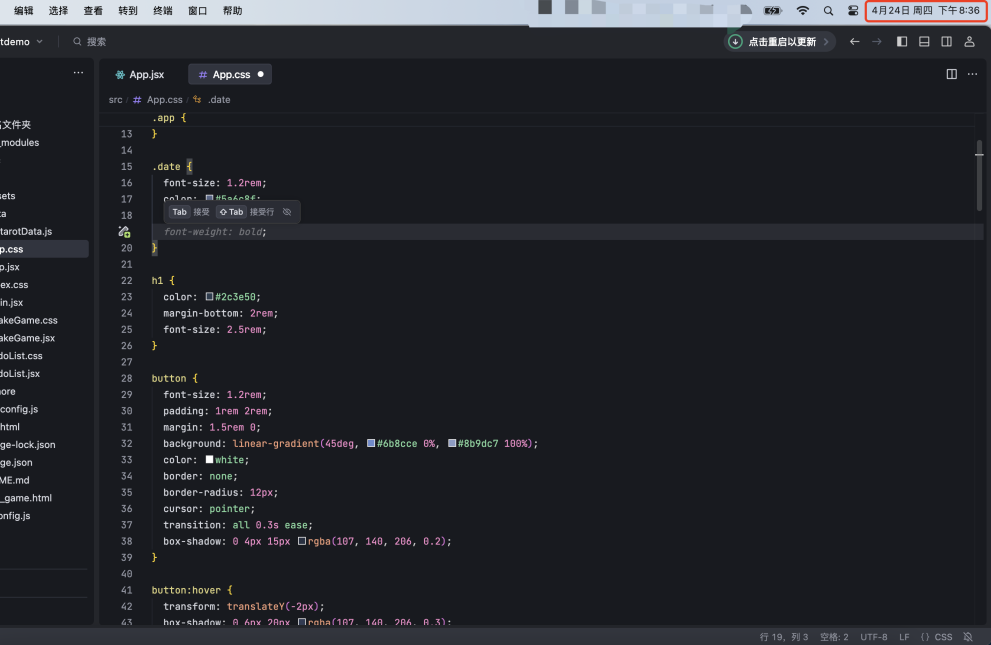Switch to the App.jsx tab
Viewport: 991px width, 645px height.
140,75
